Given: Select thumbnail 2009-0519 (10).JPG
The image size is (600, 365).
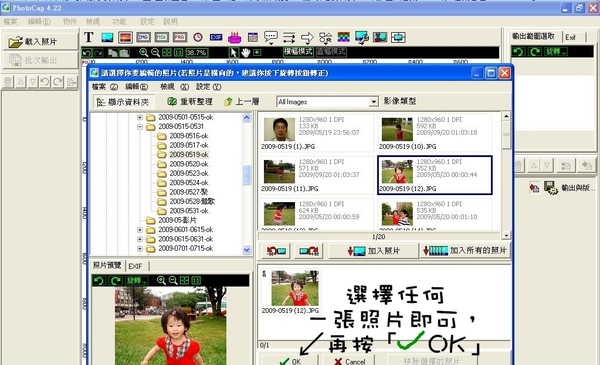Looking at the screenshot, I should (x=435, y=134).
